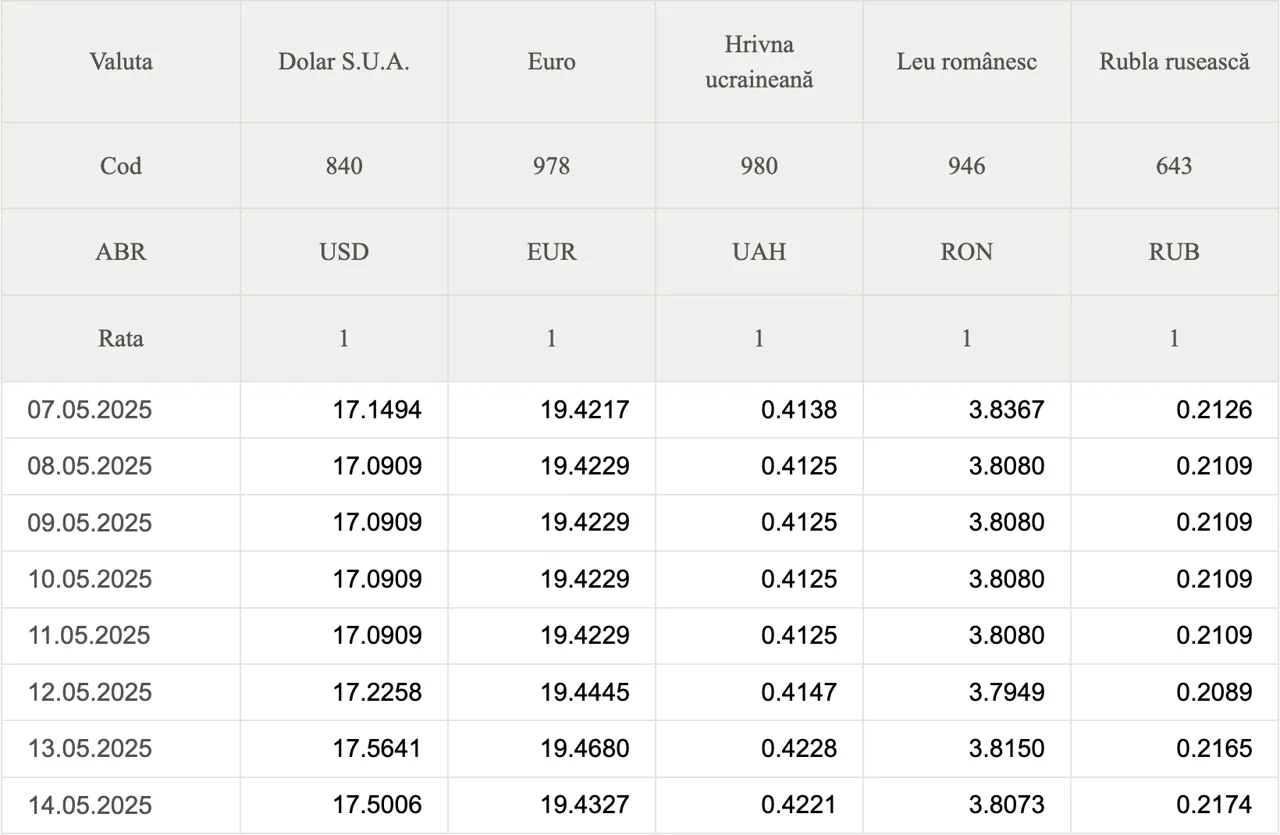Select the Valuta header cell
Viewport: 1280px width, 835px height.
click(x=121, y=62)
